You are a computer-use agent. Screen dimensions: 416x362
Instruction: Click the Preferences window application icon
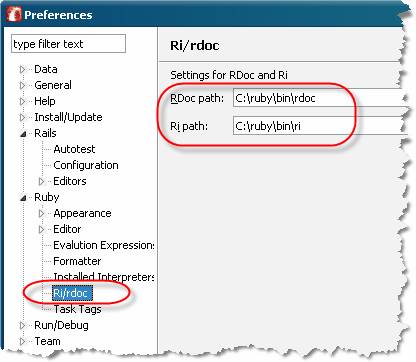click(13, 14)
